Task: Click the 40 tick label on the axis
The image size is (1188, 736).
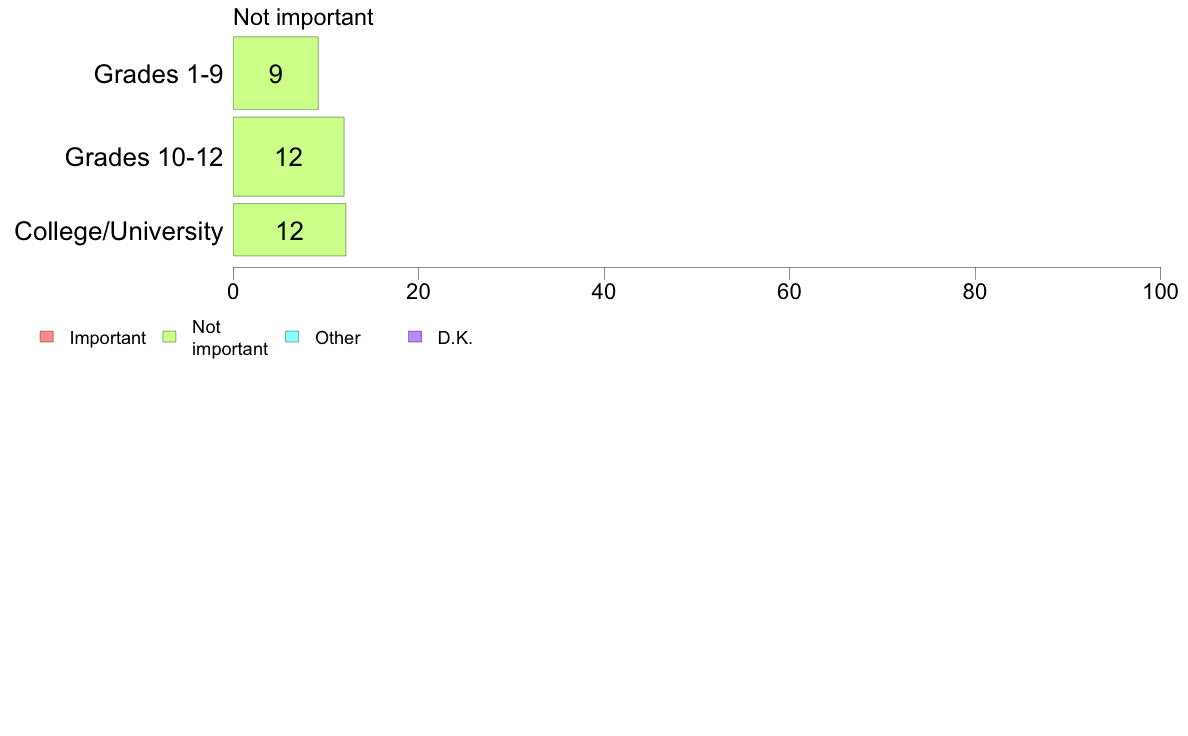Action: coord(604,292)
